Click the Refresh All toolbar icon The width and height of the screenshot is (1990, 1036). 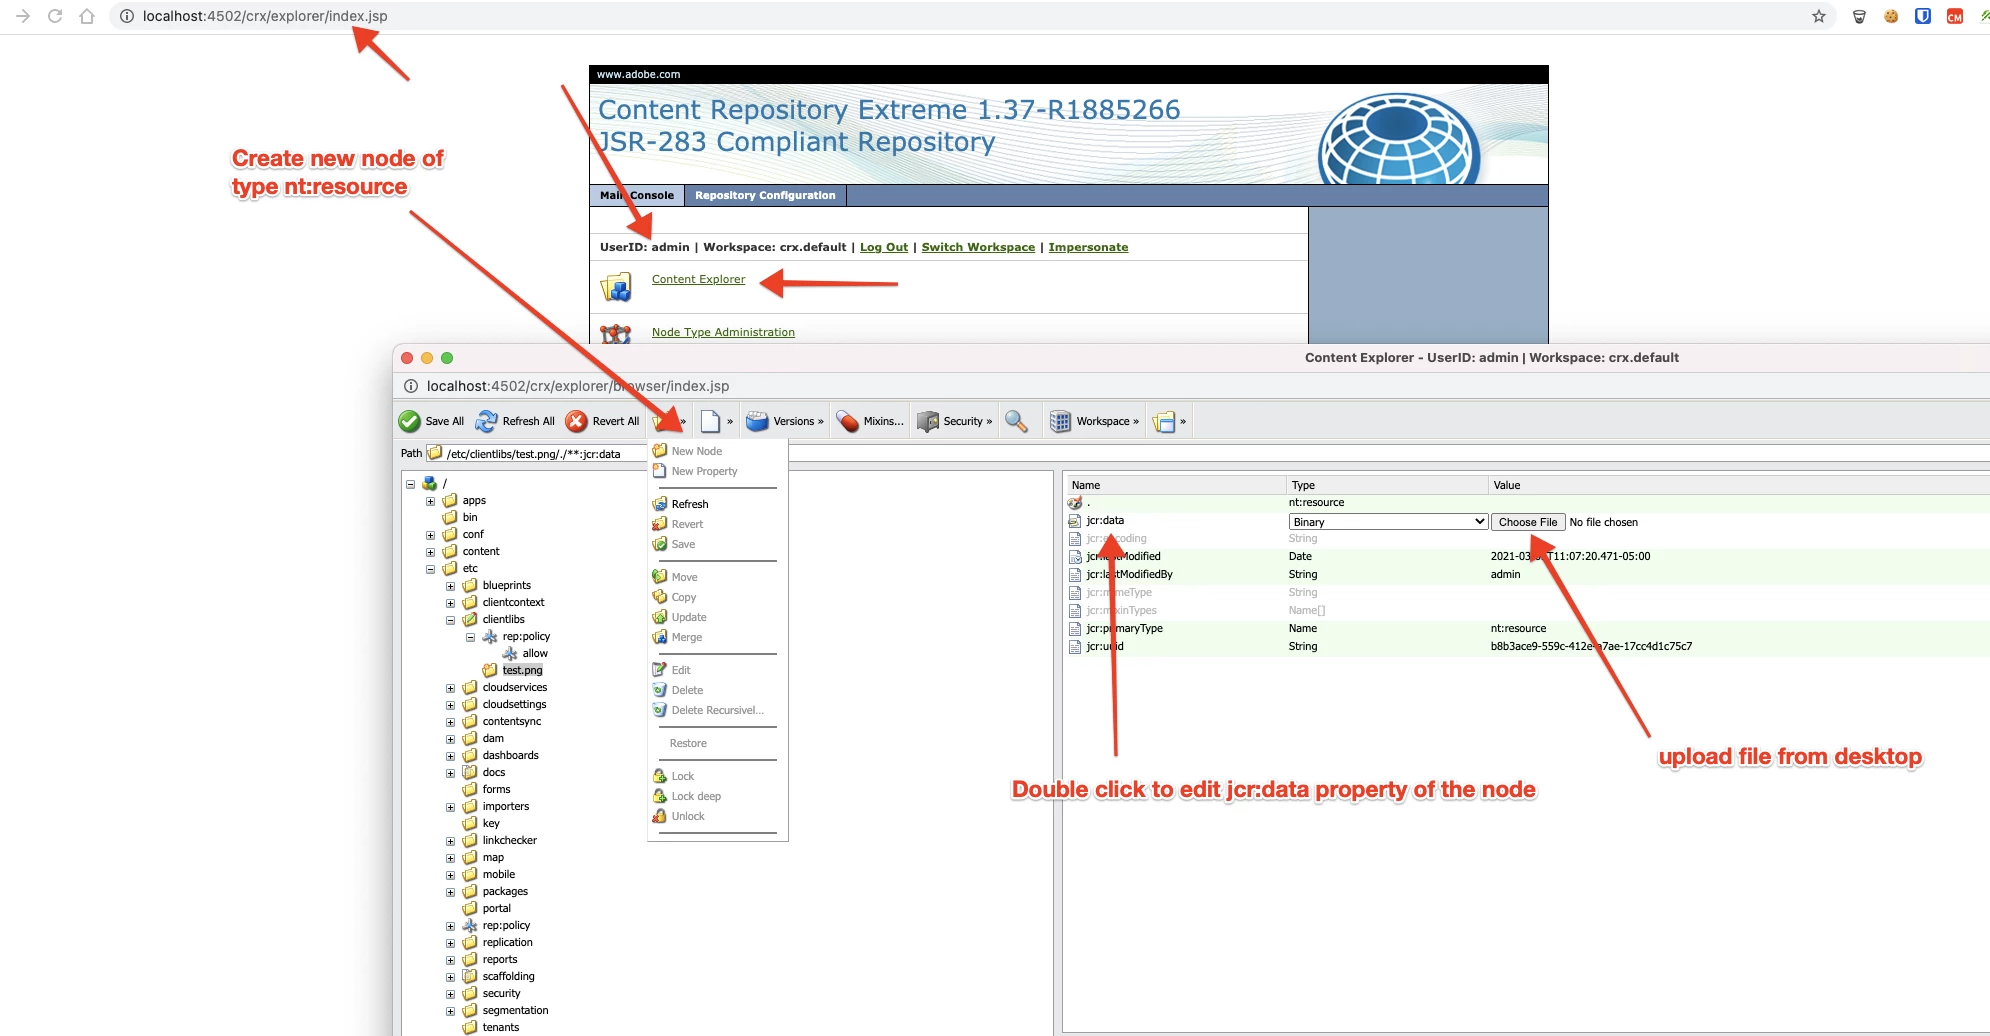[x=486, y=421]
